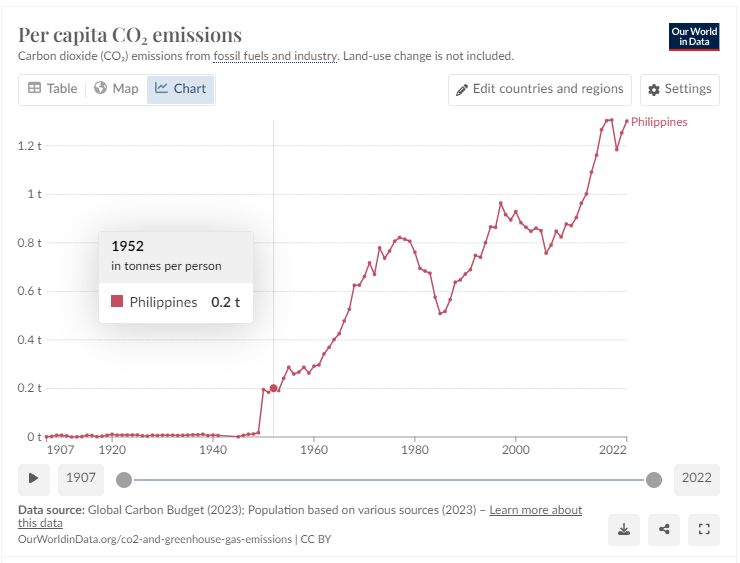
Task: Open the fossil fuels and industry link
Action: pyautogui.click(x=275, y=56)
